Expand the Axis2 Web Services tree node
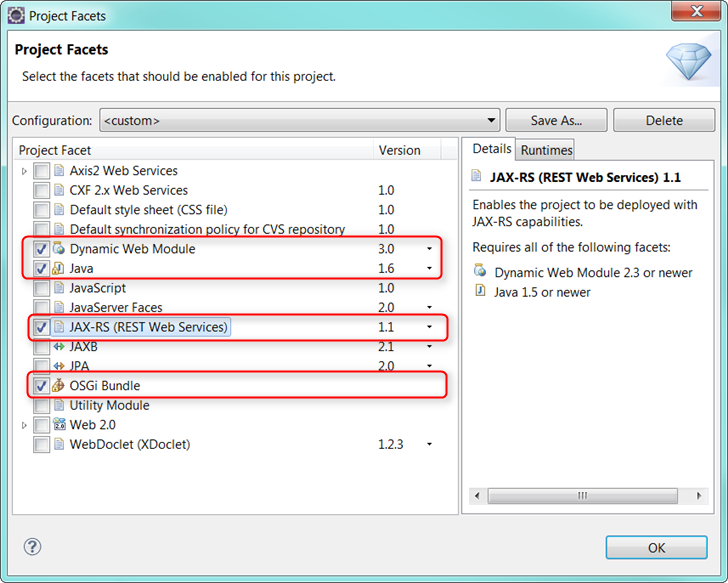728x583 pixels. coord(25,171)
